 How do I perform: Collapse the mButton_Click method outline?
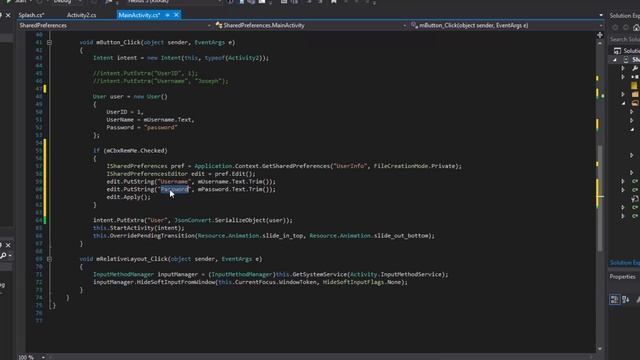tap(49, 42)
